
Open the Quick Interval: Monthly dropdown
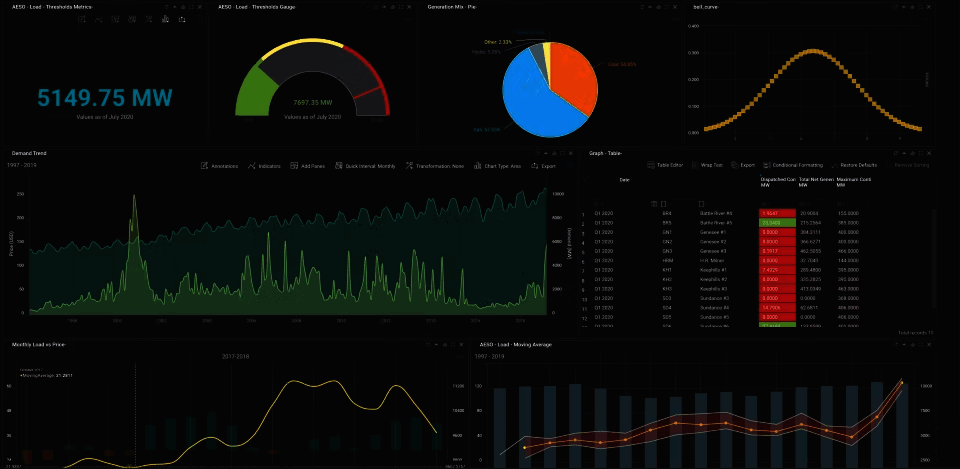tap(365, 166)
